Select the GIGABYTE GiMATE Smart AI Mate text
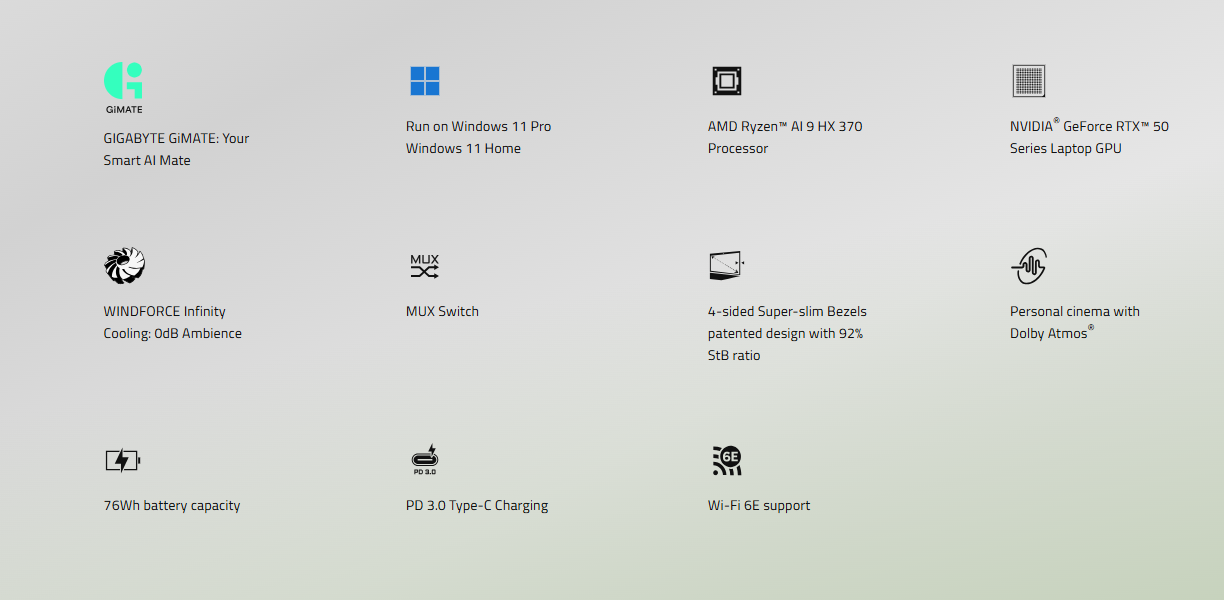 [x=176, y=149]
